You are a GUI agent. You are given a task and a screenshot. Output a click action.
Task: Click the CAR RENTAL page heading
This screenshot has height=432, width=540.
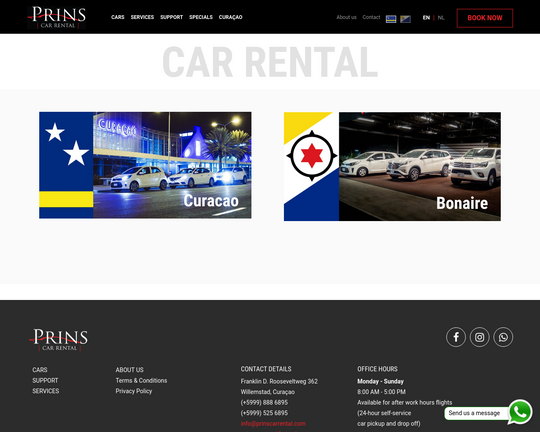(x=270, y=62)
